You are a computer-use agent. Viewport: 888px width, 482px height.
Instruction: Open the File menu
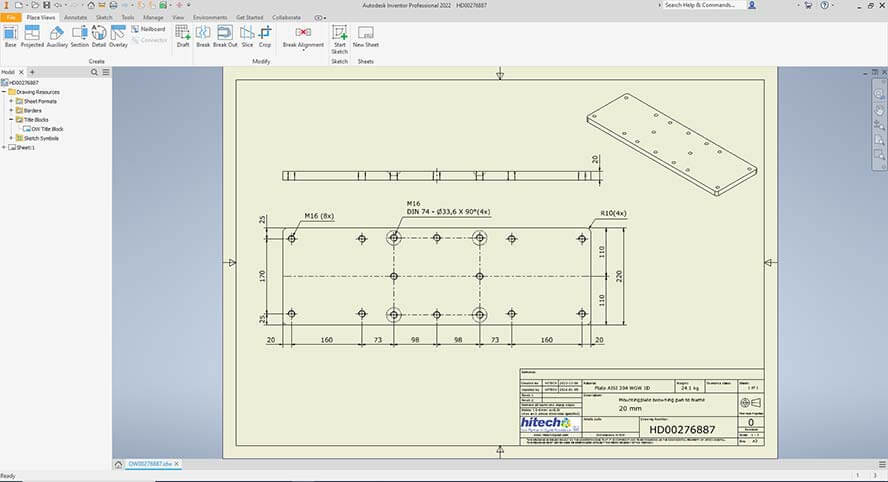10,17
